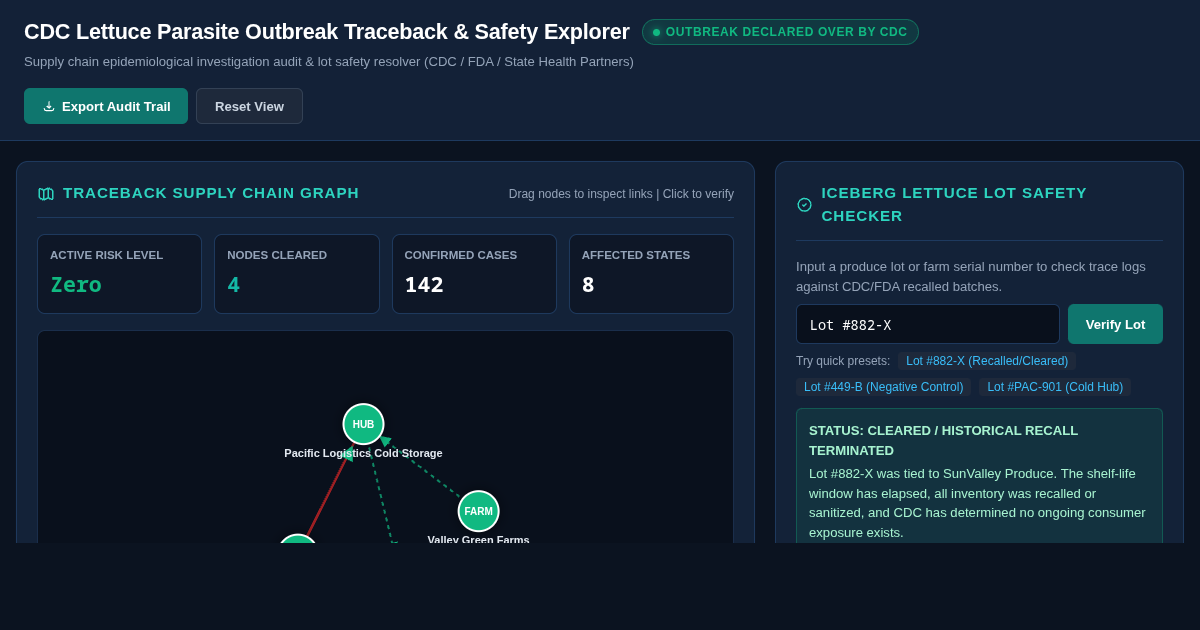Screen dimensions: 1200x630
Task: Click the Verify Lot button
Action: point(1115,324)
